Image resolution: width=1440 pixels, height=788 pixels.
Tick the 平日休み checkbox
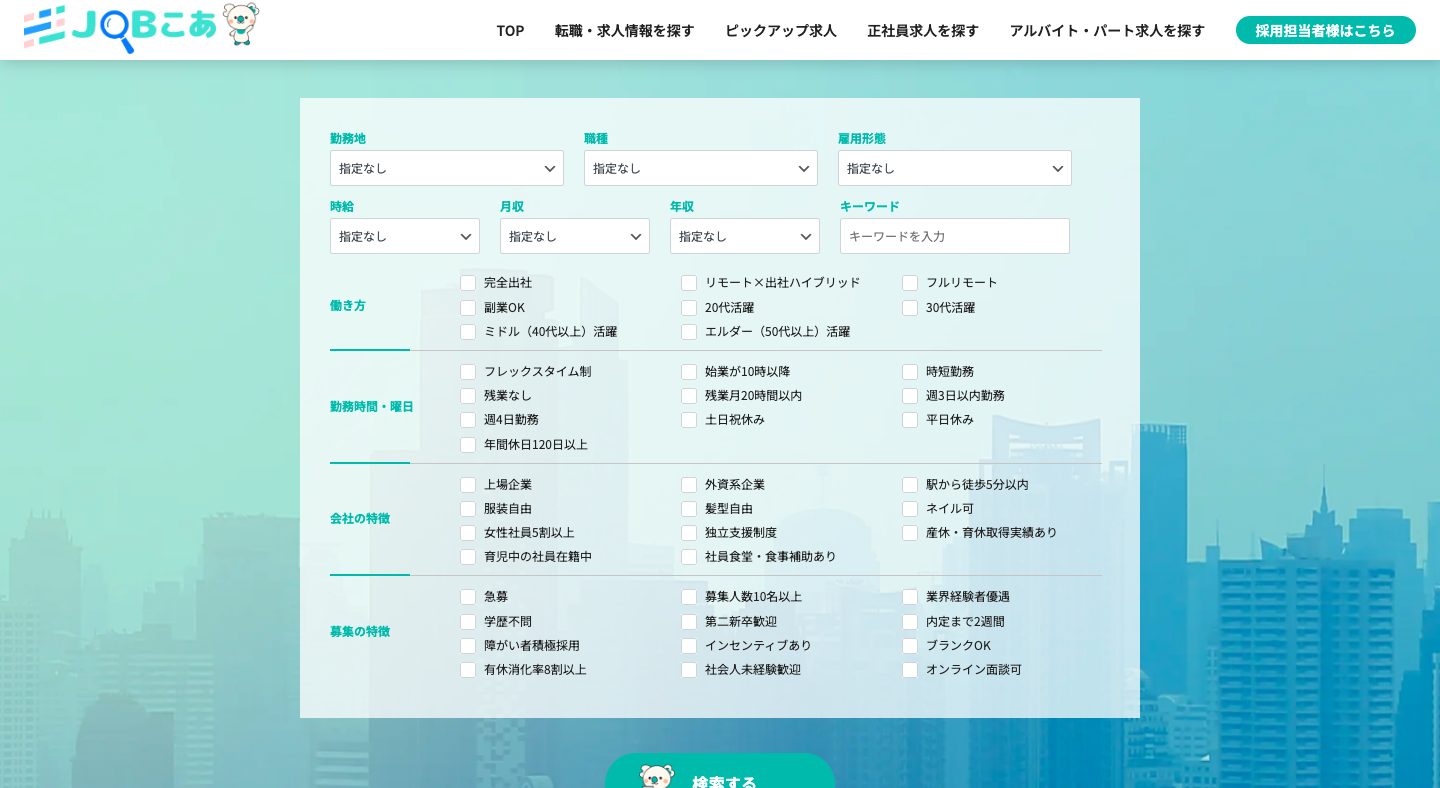pyautogui.click(x=910, y=420)
